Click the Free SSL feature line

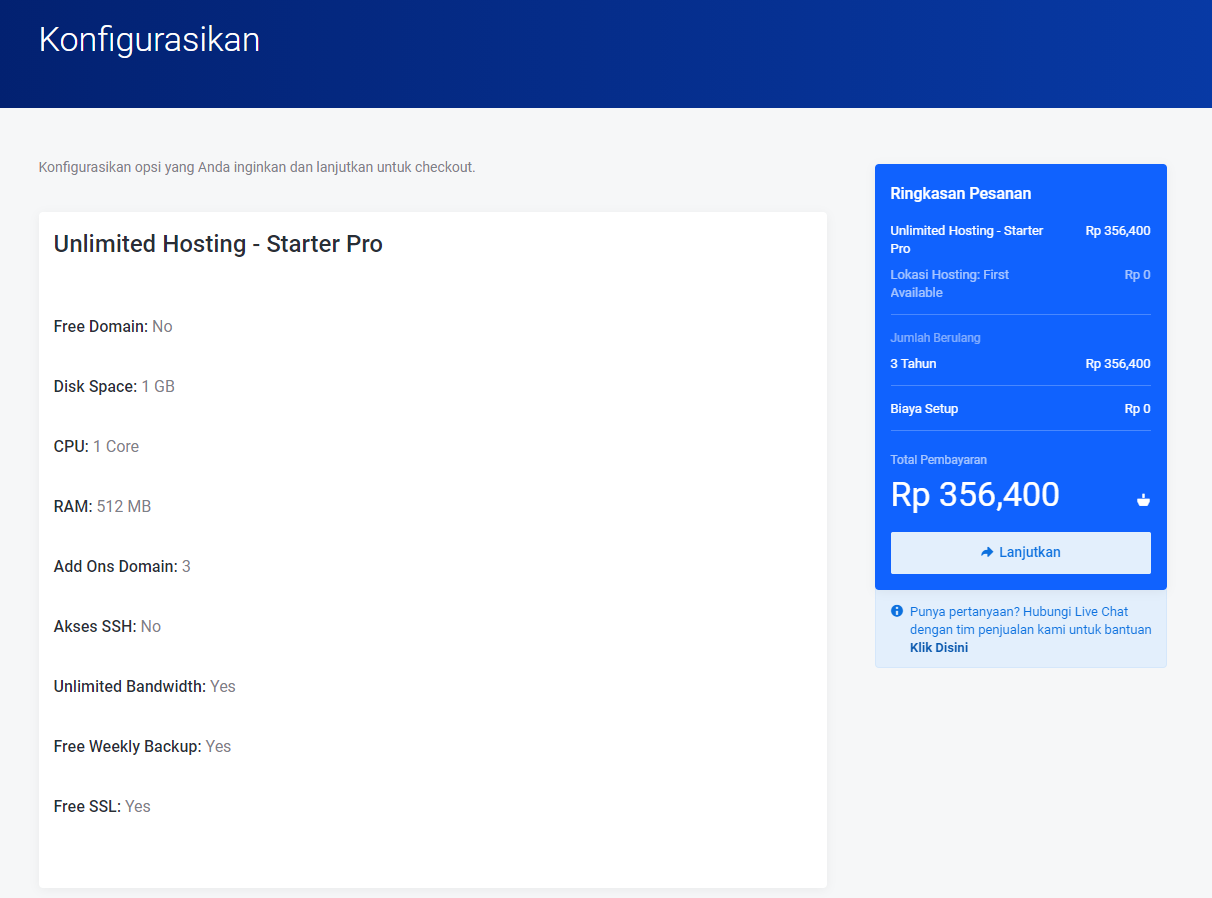102,807
